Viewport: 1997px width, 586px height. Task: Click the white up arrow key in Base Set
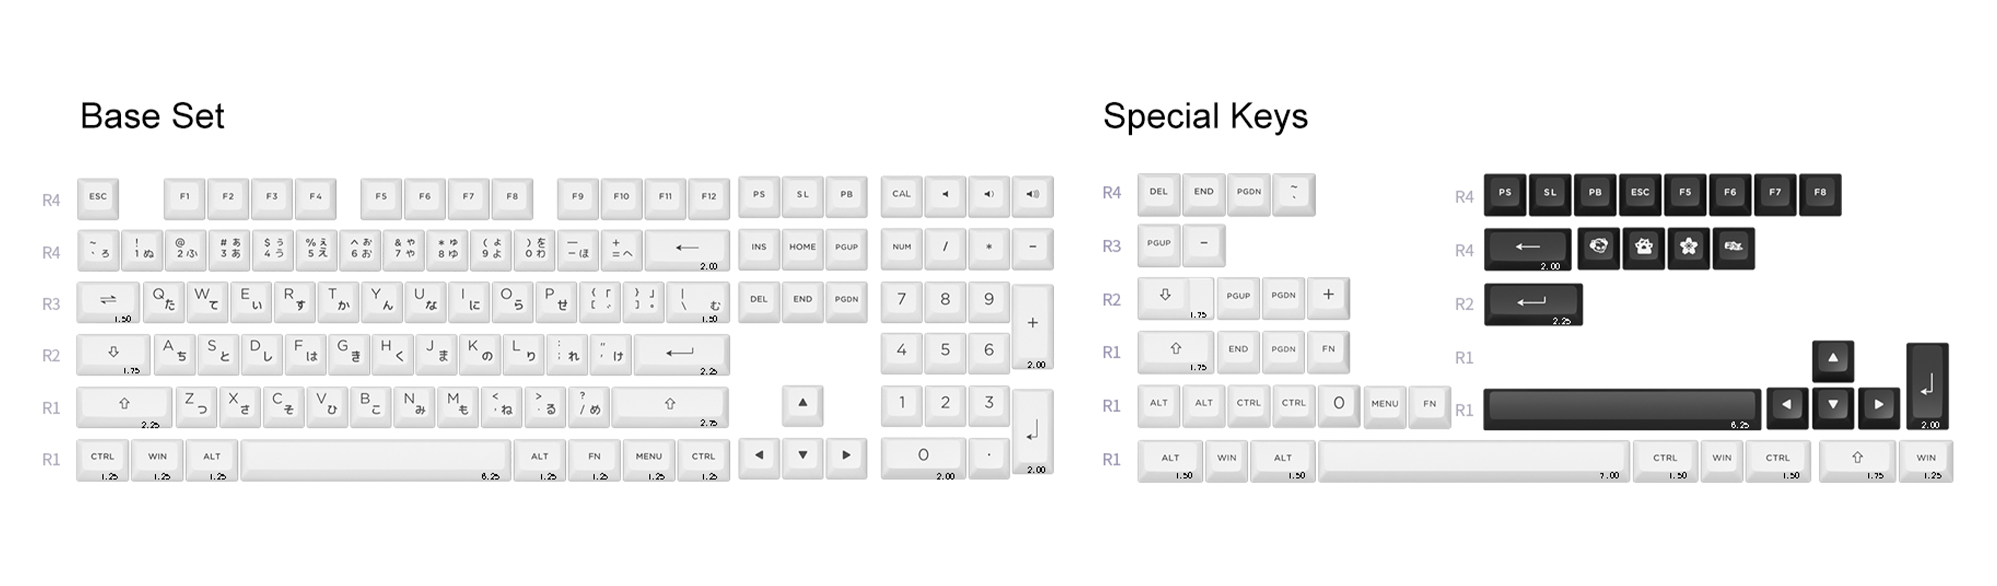pyautogui.click(x=802, y=404)
